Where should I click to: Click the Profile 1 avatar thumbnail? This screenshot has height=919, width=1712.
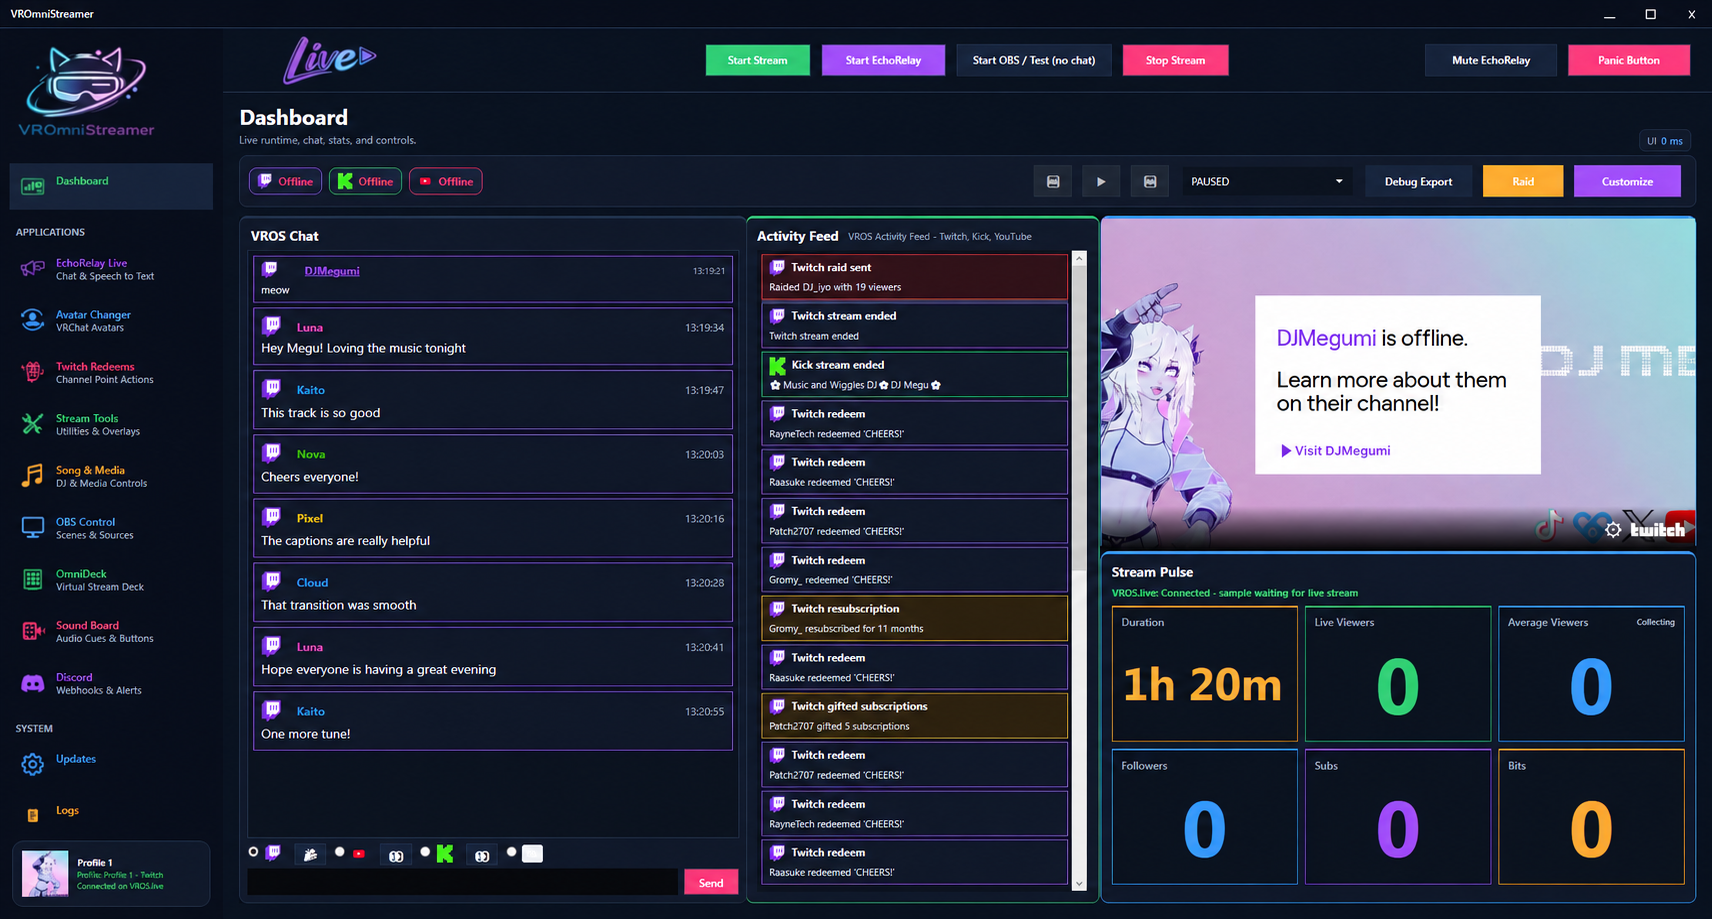(45, 874)
